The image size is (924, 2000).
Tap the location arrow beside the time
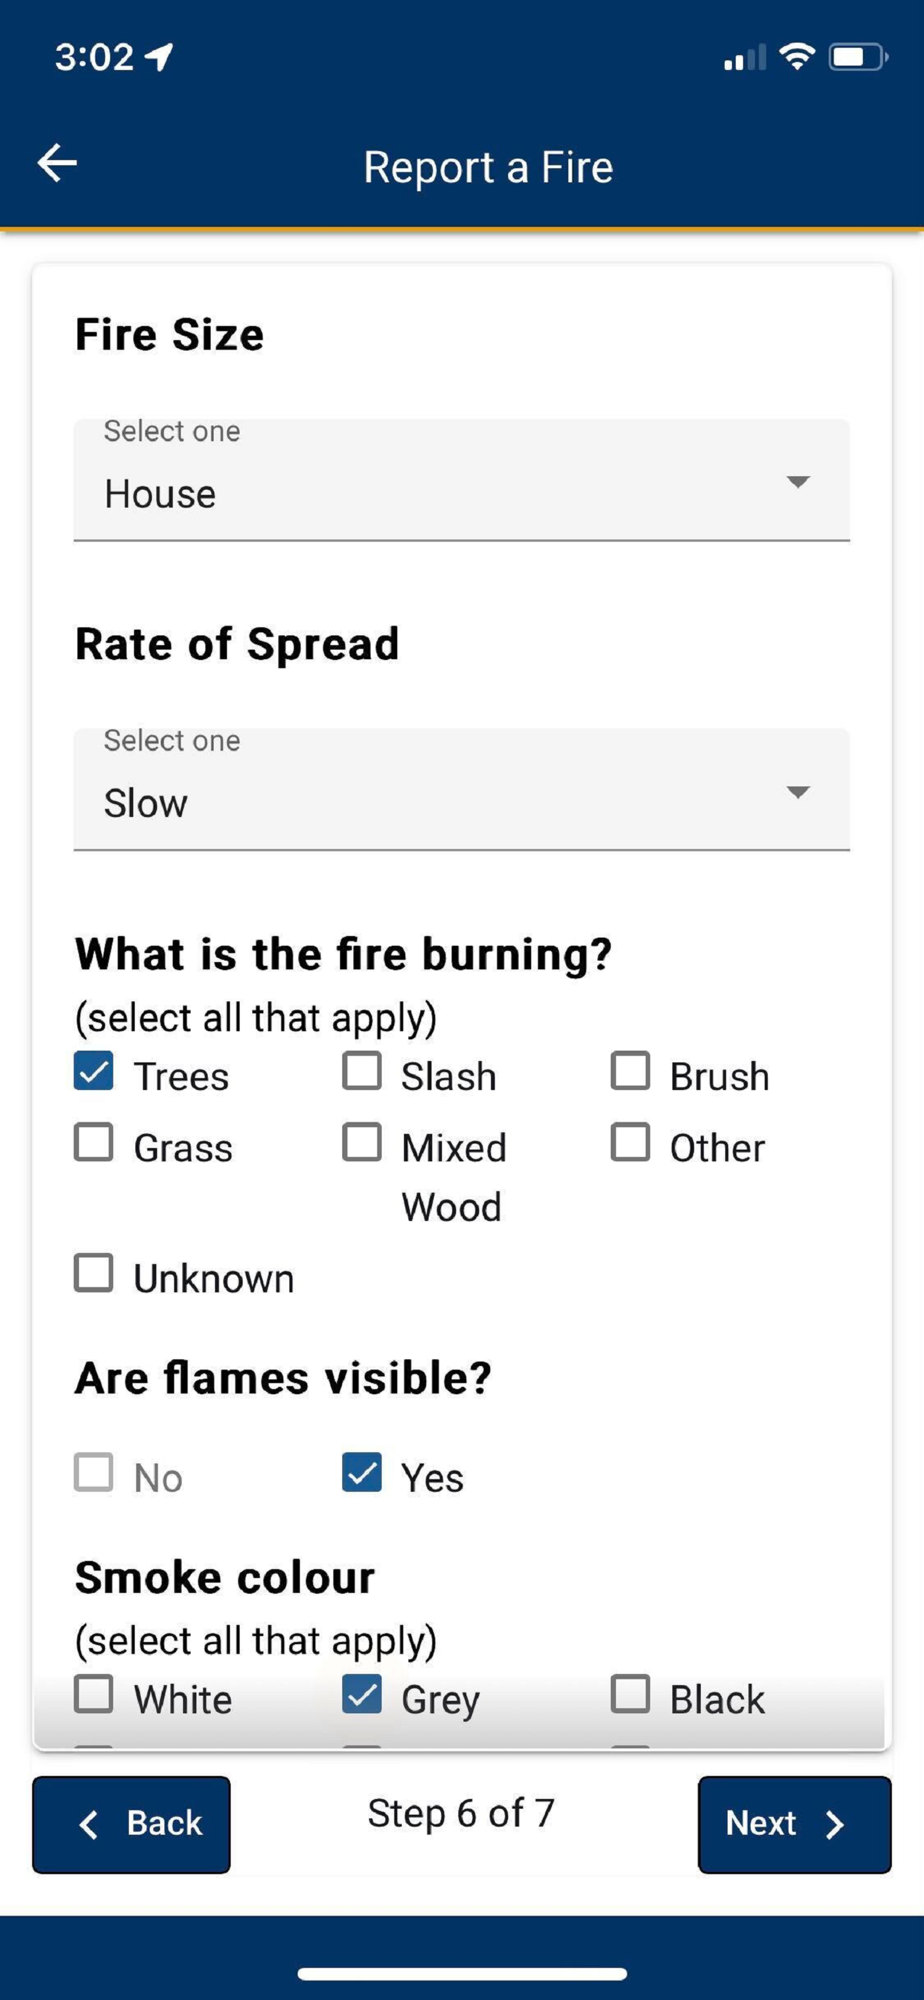(160, 57)
